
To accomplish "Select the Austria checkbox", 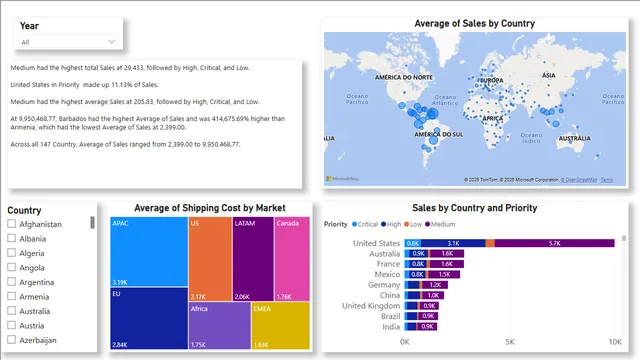I will pyautogui.click(x=12, y=325).
